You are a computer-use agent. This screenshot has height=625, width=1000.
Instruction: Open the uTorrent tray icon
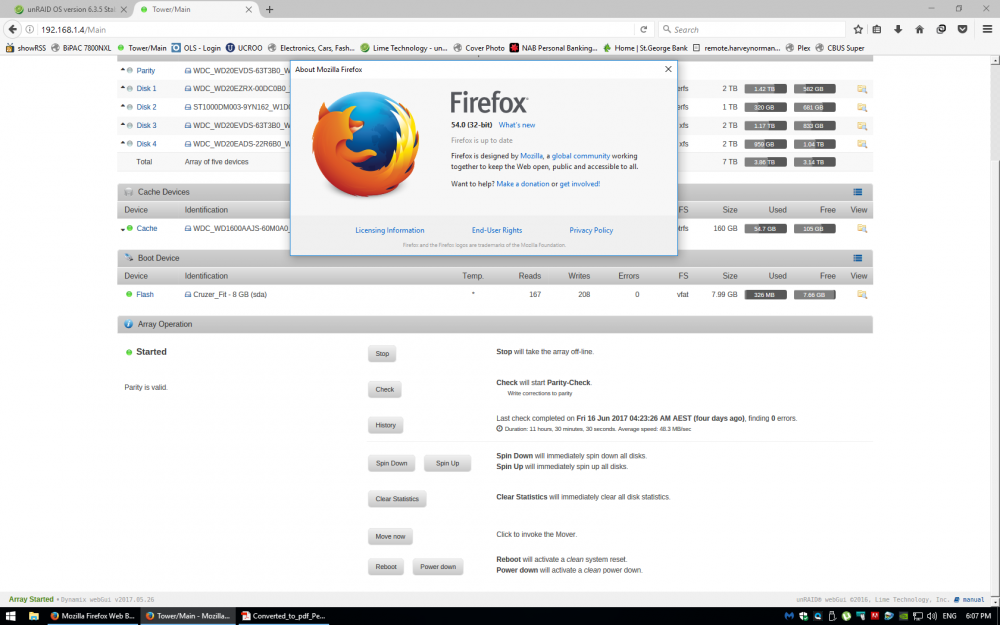[846, 616]
